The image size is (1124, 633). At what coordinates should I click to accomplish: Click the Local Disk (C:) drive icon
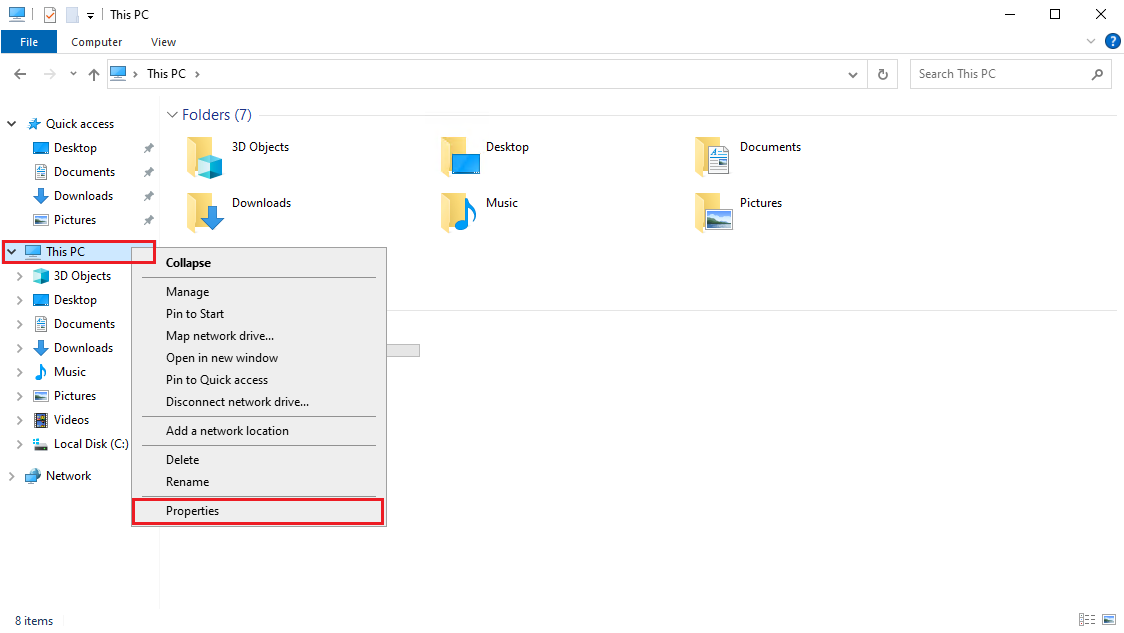(x=41, y=444)
